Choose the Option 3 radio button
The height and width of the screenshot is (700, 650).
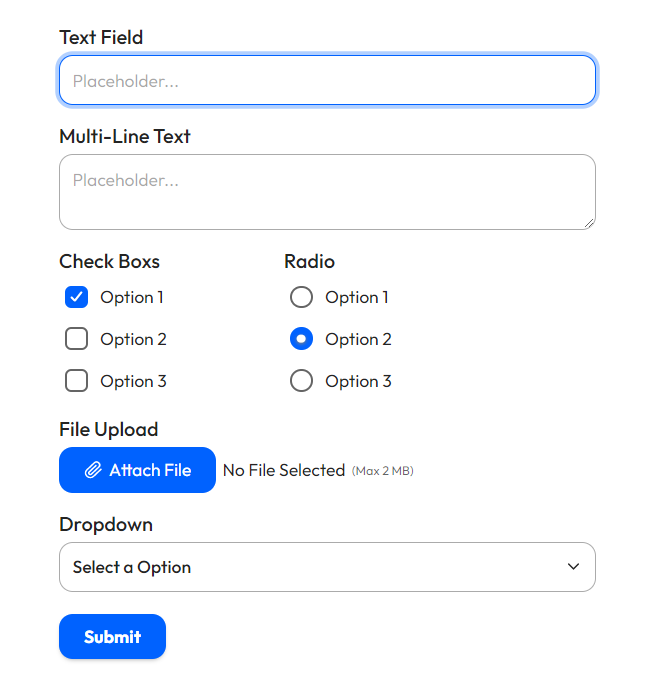pyautogui.click(x=301, y=381)
